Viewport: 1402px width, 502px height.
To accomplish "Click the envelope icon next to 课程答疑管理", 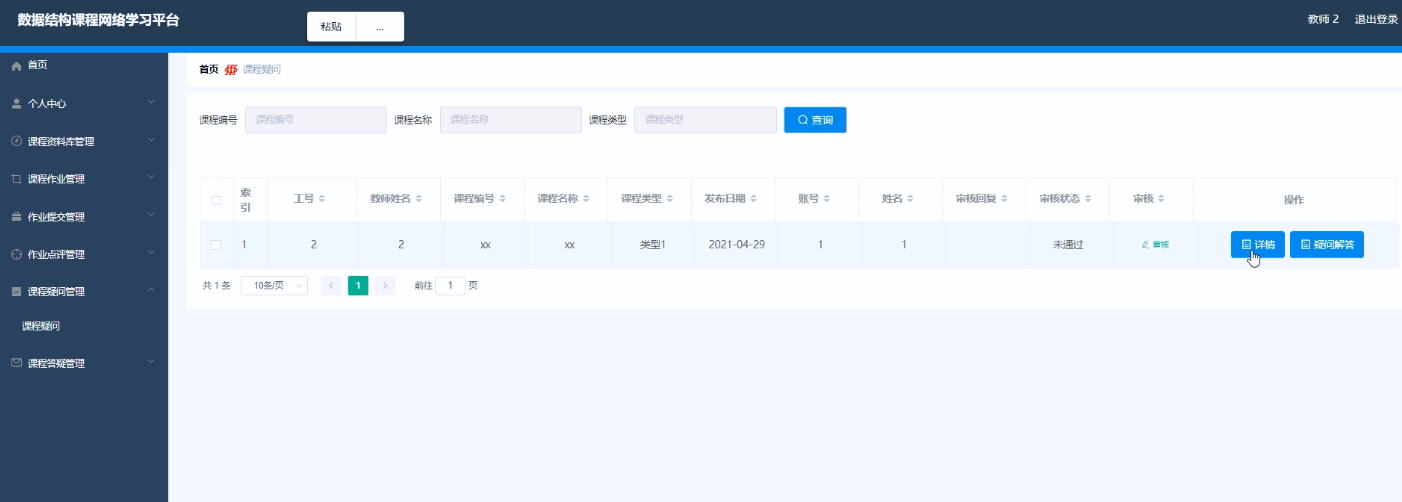I will click(x=16, y=363).
